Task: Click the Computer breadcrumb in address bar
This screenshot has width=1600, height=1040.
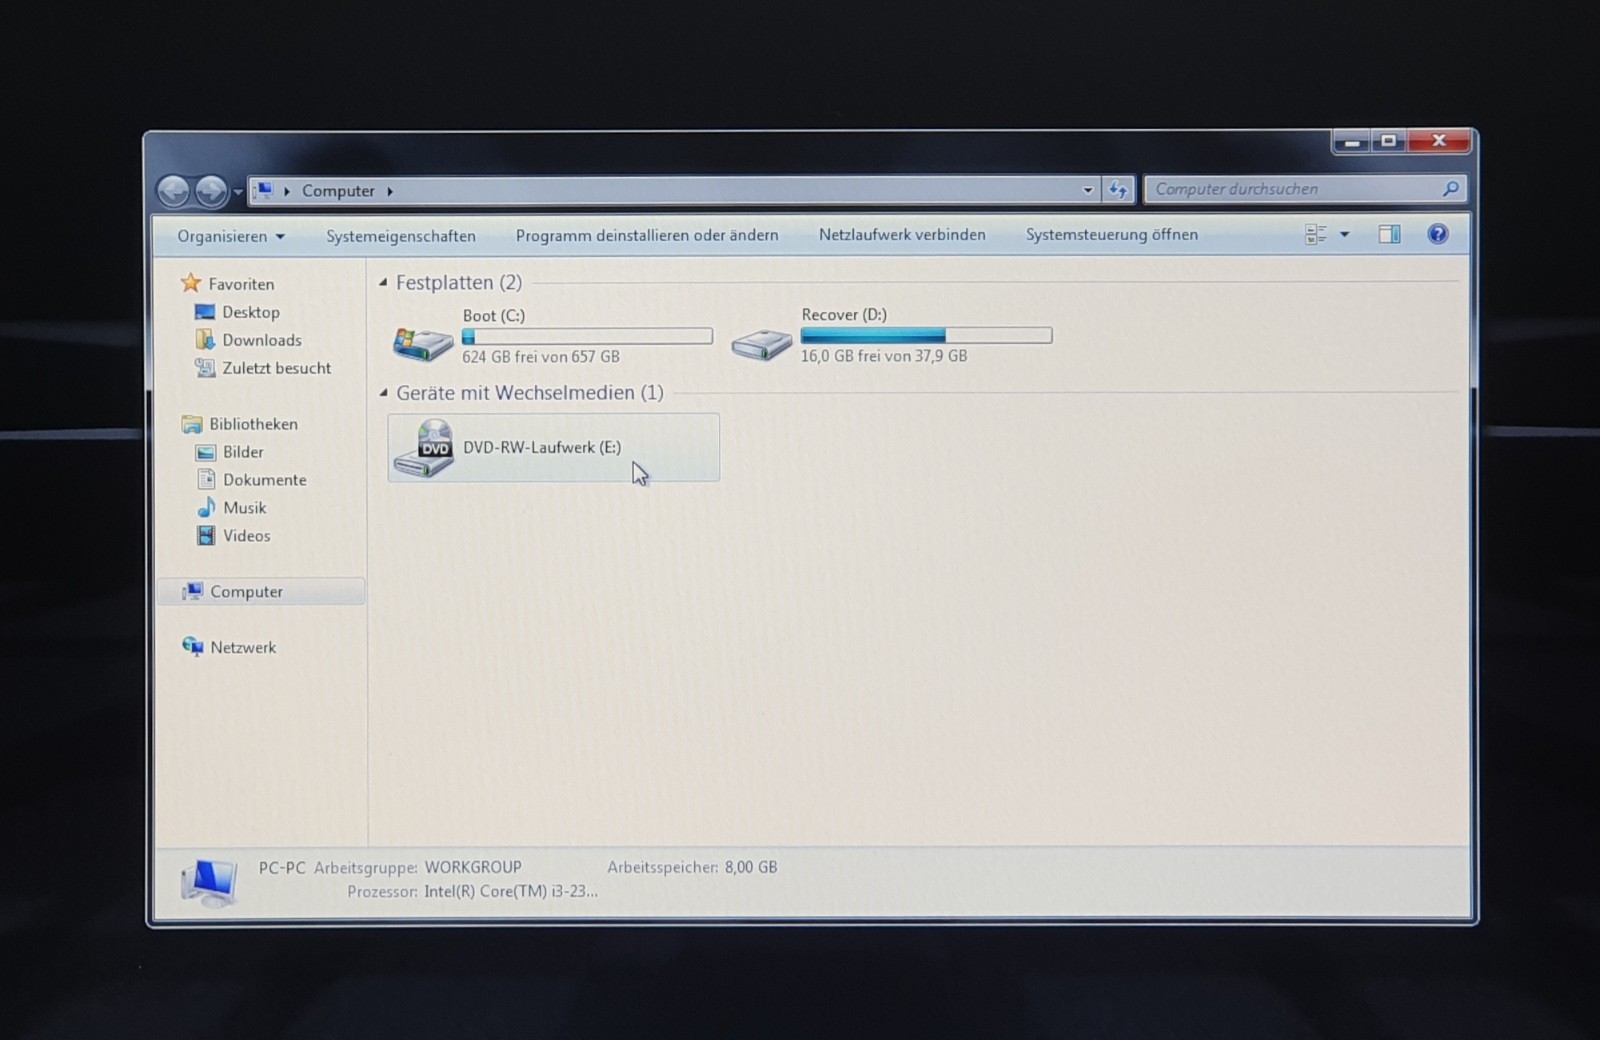Action: 338,191
